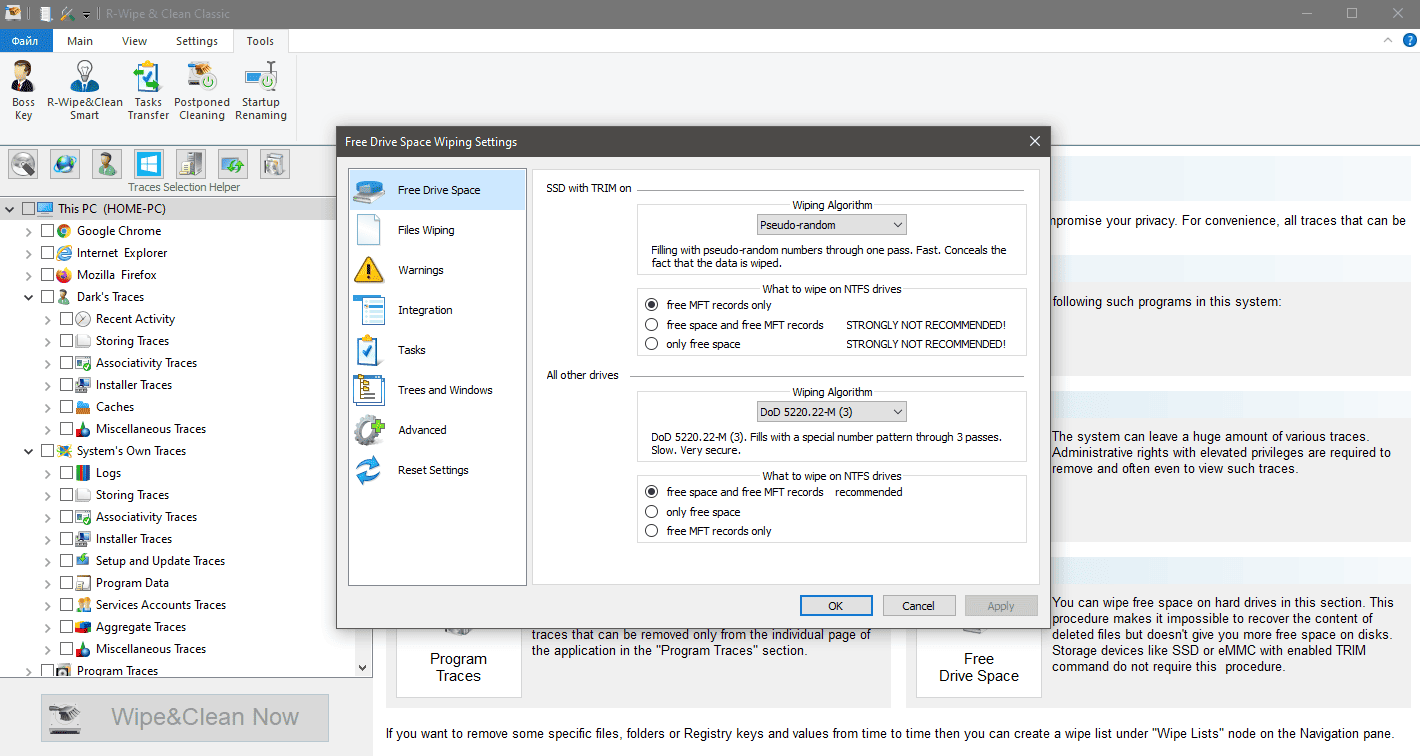1420x756 pixels.
Task: Select SSD 'only free space' radio
Action: (652, 344)
